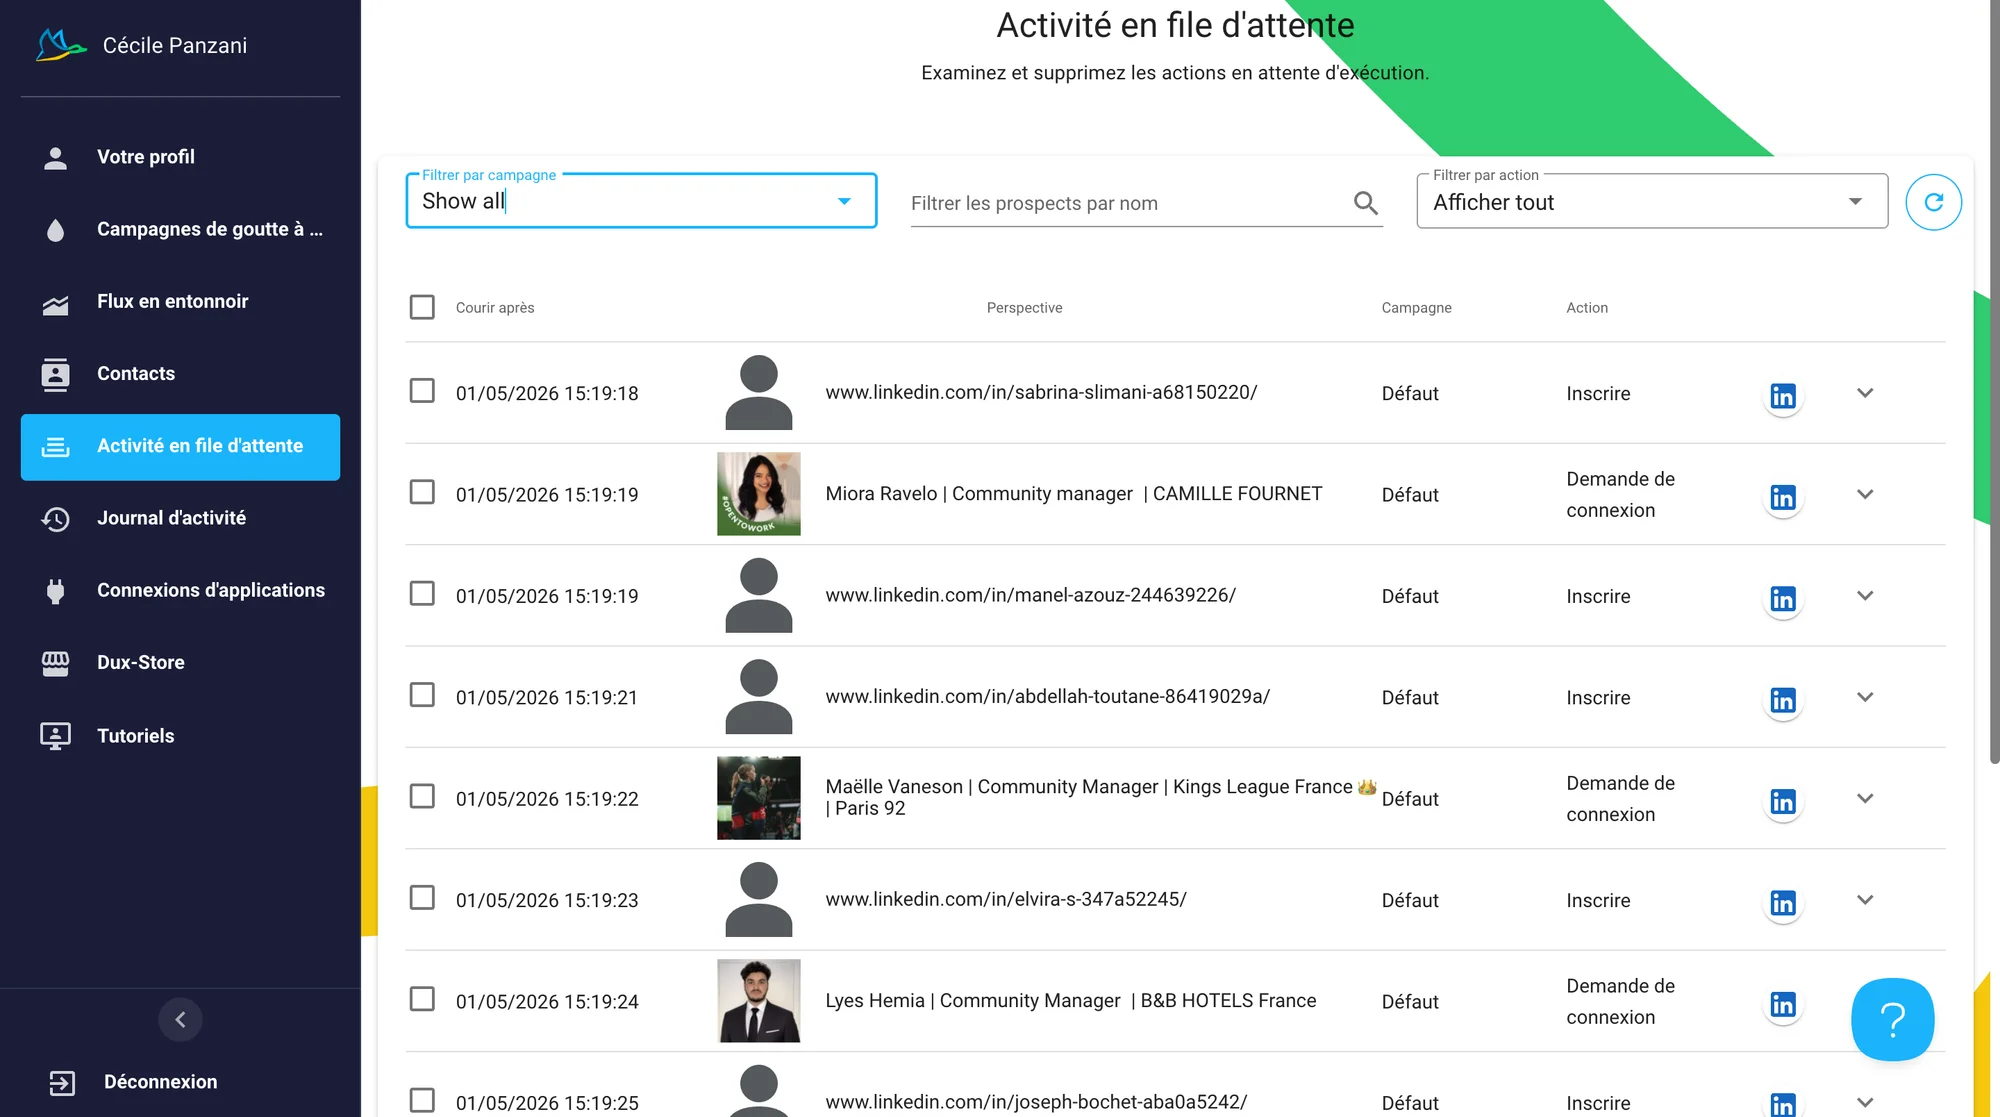Expand the manel-azouz row chevron

pos(1865,596)
